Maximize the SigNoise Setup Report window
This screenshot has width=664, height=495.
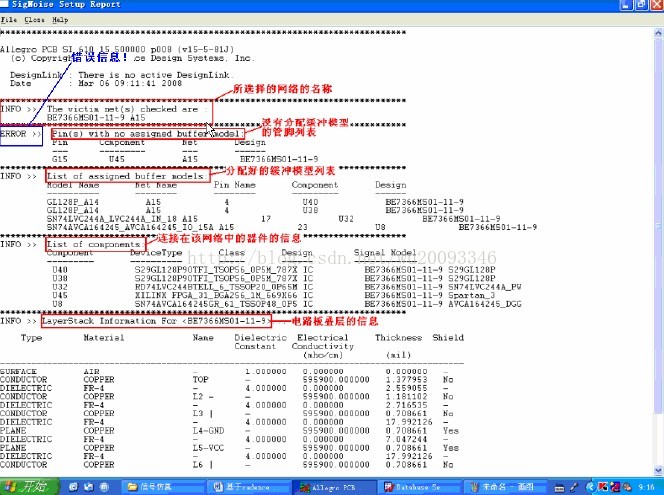point(641,5)
